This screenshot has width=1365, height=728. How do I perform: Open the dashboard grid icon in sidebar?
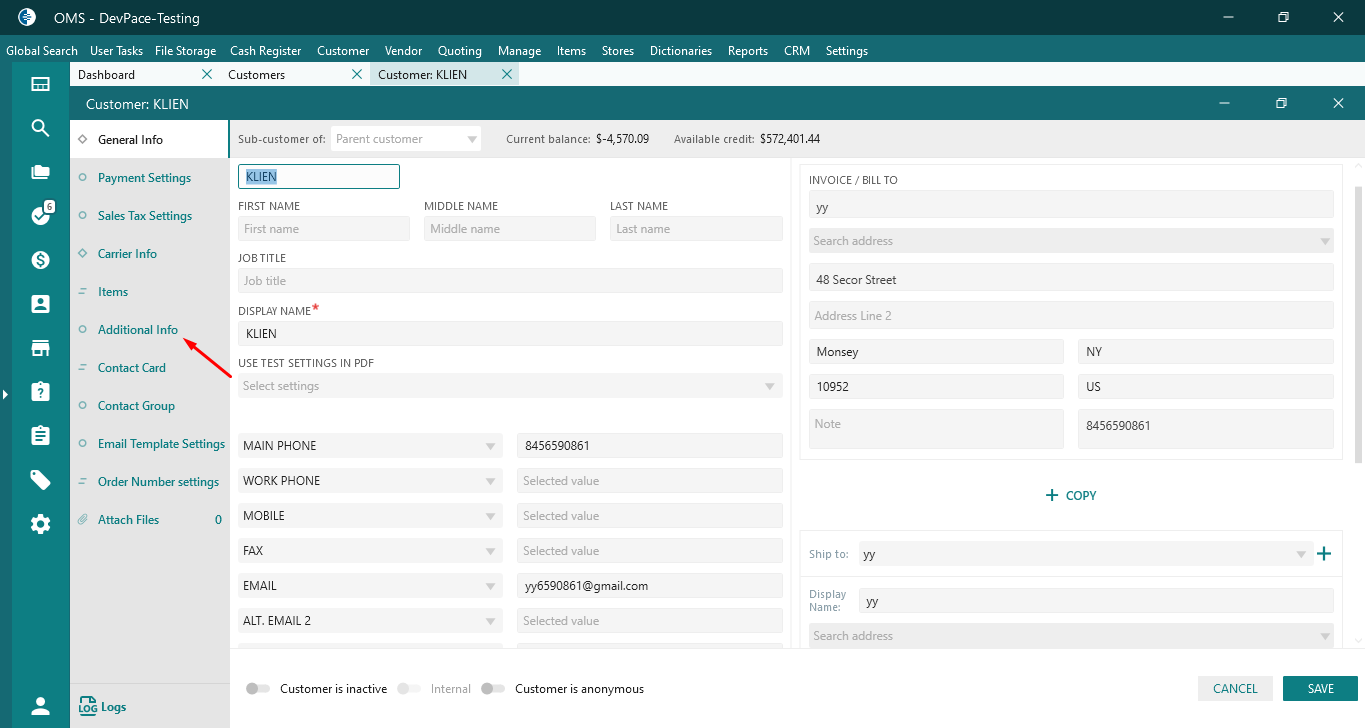tap(40, 84)
